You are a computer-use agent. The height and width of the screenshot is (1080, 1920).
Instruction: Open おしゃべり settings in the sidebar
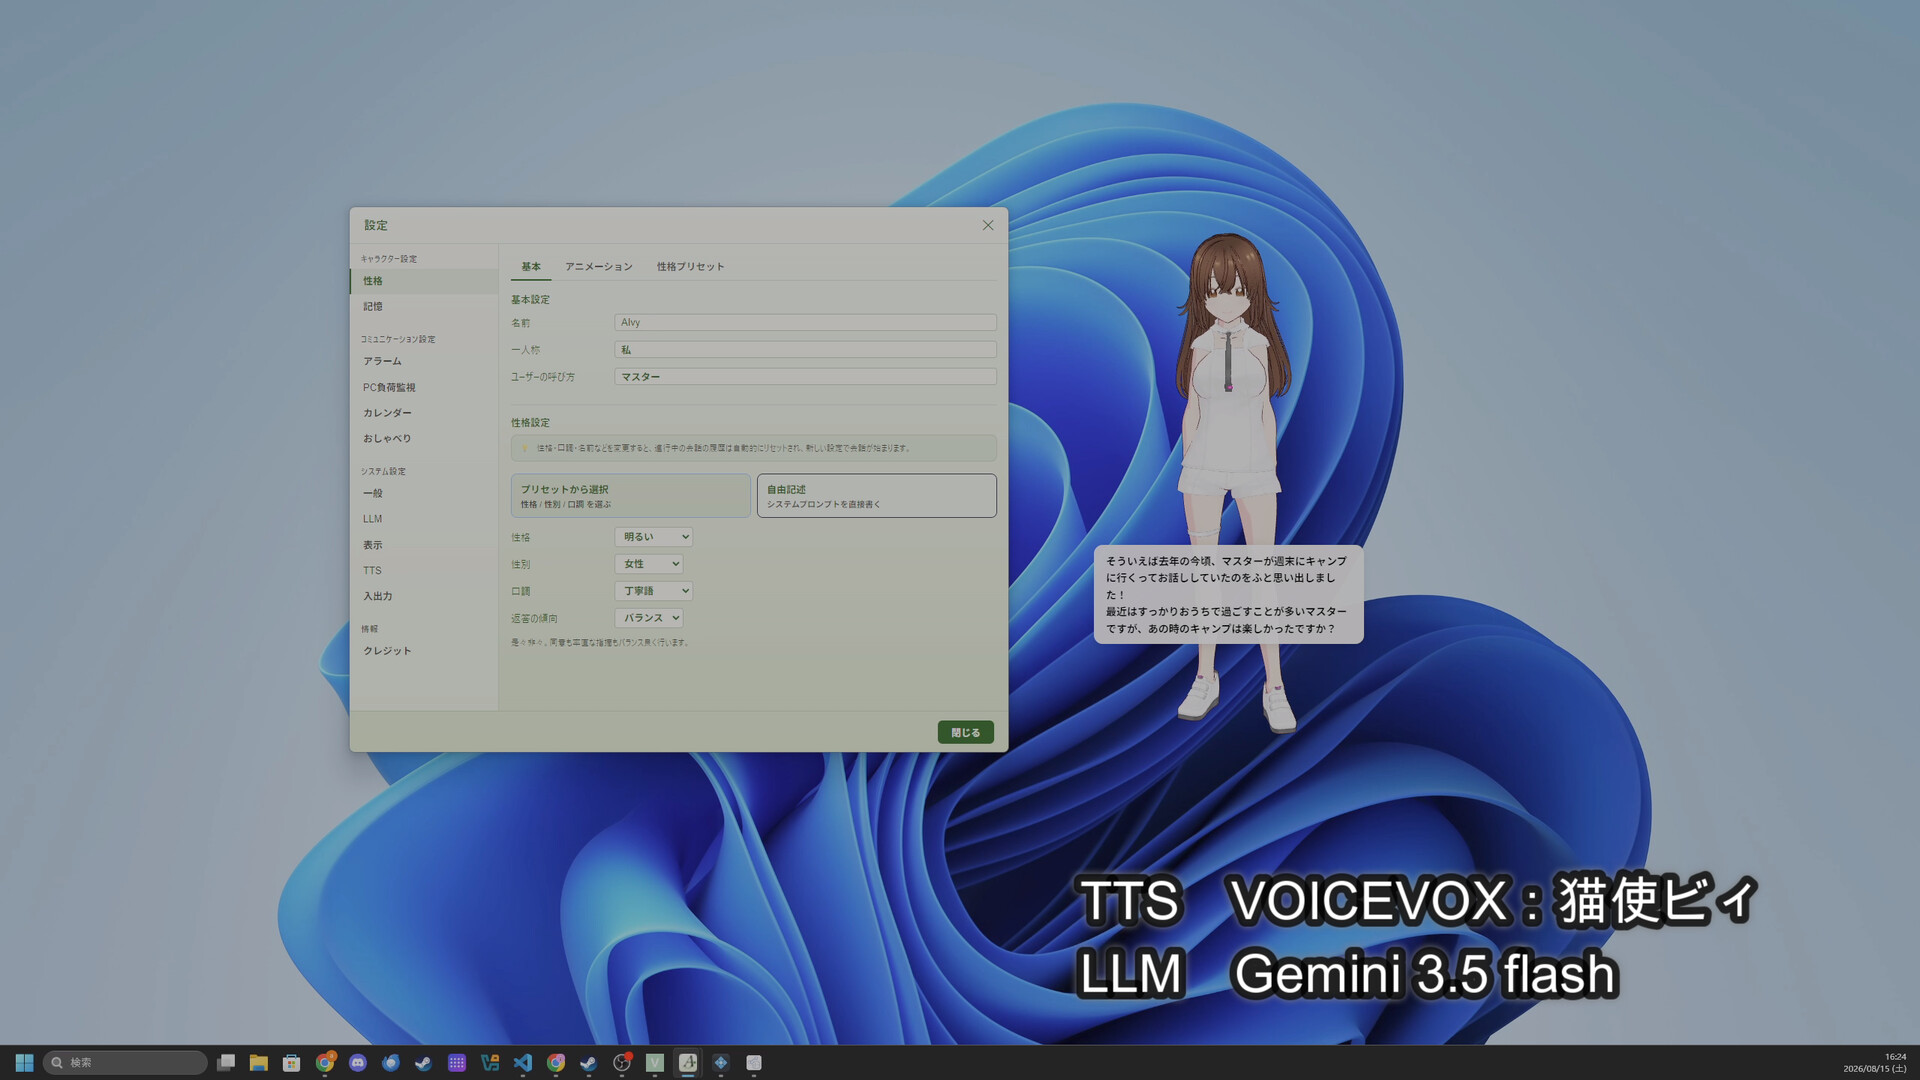click(424, 438)
